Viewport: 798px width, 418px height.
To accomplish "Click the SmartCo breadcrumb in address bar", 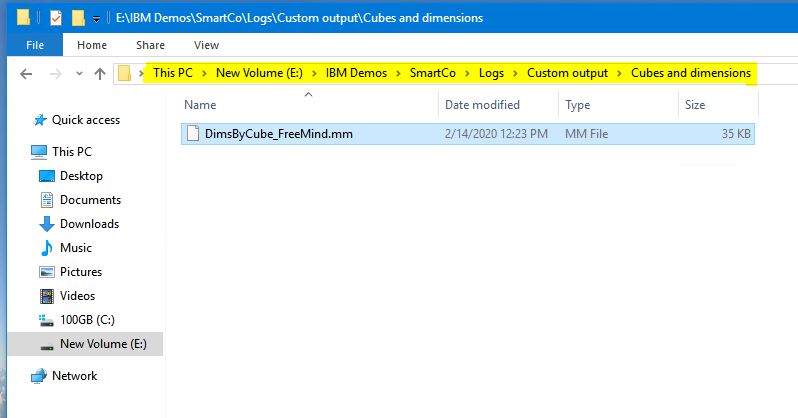I will pos(431,73).
